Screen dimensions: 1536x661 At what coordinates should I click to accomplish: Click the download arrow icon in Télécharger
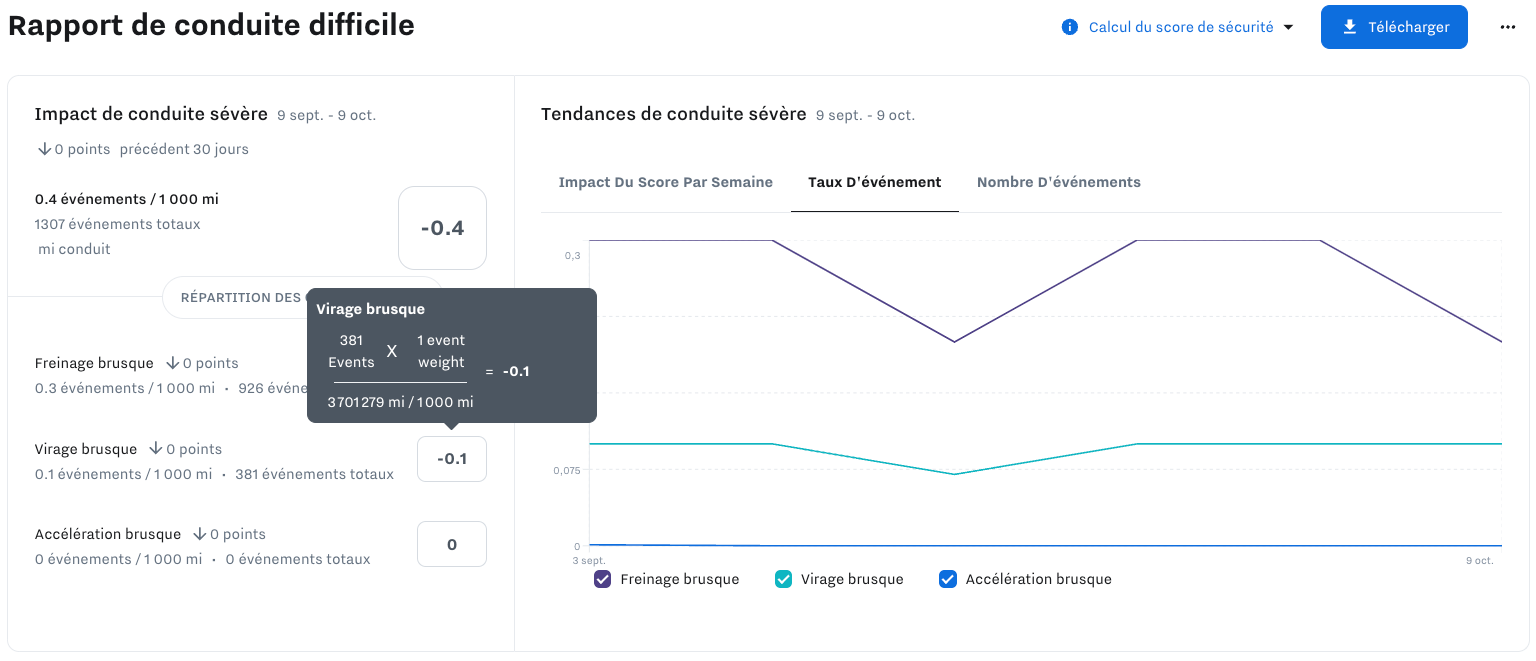point(1350,27)
